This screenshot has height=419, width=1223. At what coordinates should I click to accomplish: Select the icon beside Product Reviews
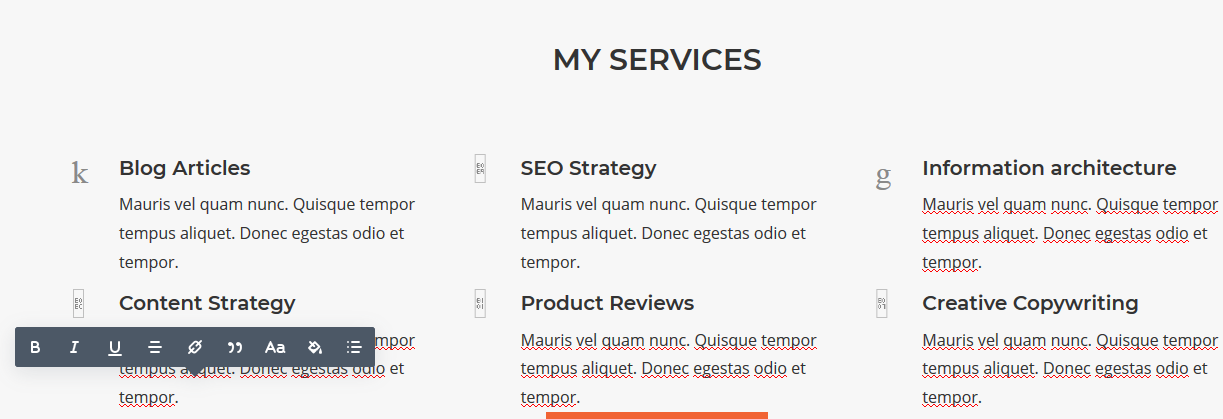coord(480,304)
